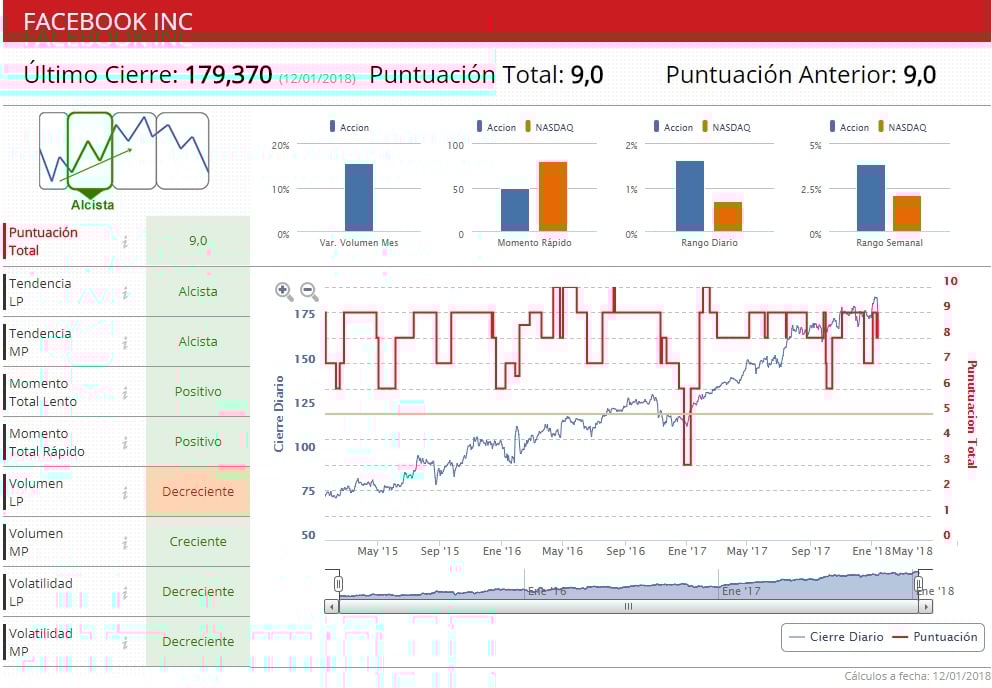Image resolution: width=992 pixels, height=688 pixels.
Task: Click info icon beside Momento Total Lento
Action: click(125, 393)
